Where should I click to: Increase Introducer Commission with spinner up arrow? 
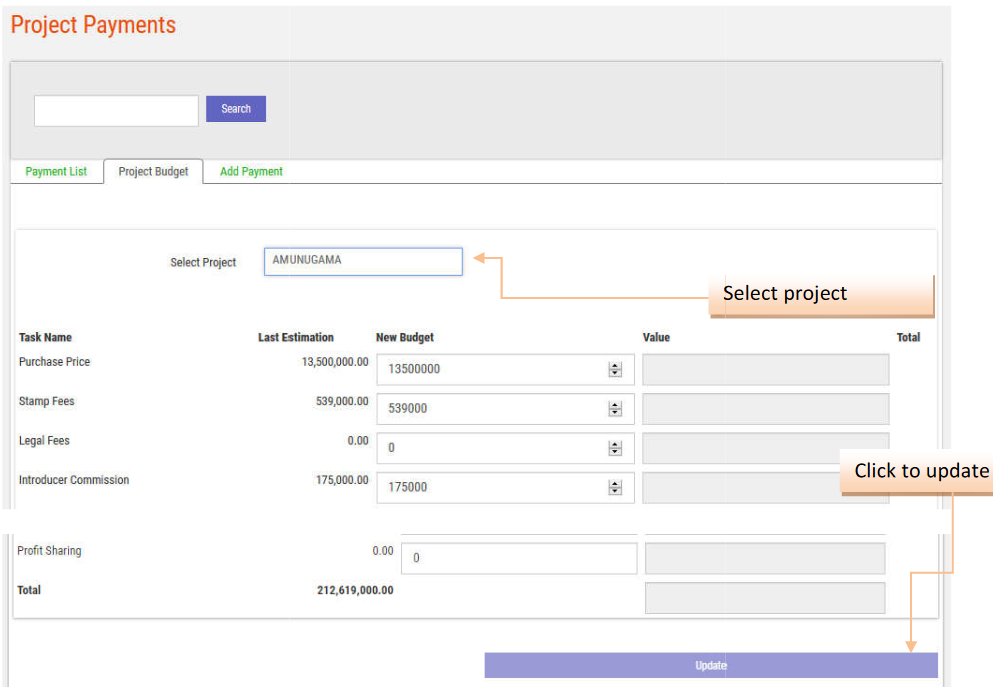pos(615,484)
